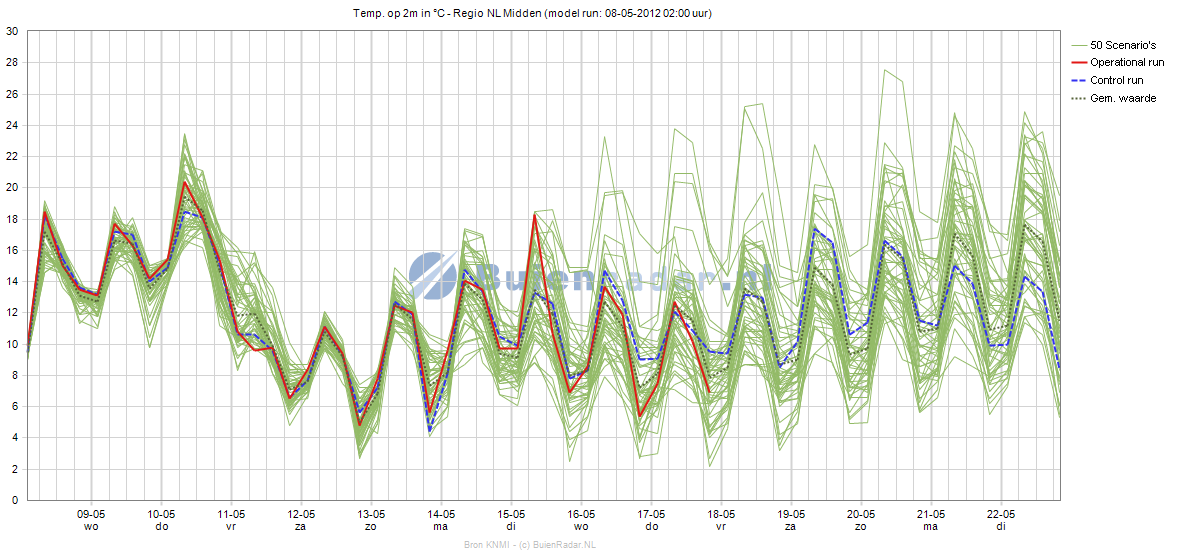Click the 'vr' weekday label under 11-05

pyautogui.click(x=231, y=527)
